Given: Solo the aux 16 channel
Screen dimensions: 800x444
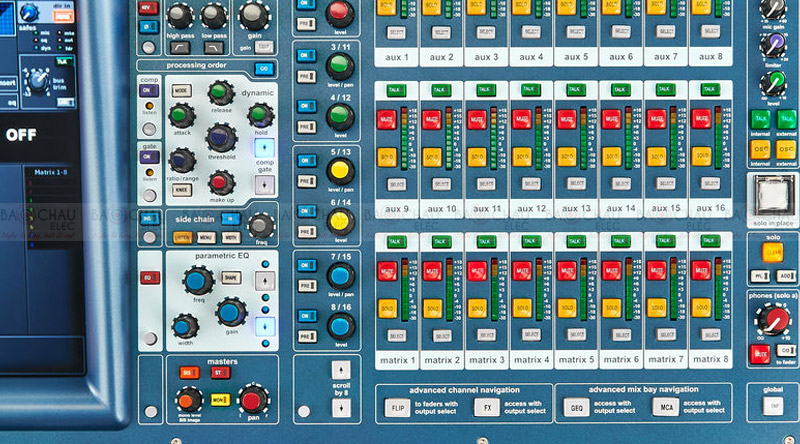Looking at the screenshot, I should point(701,157).
